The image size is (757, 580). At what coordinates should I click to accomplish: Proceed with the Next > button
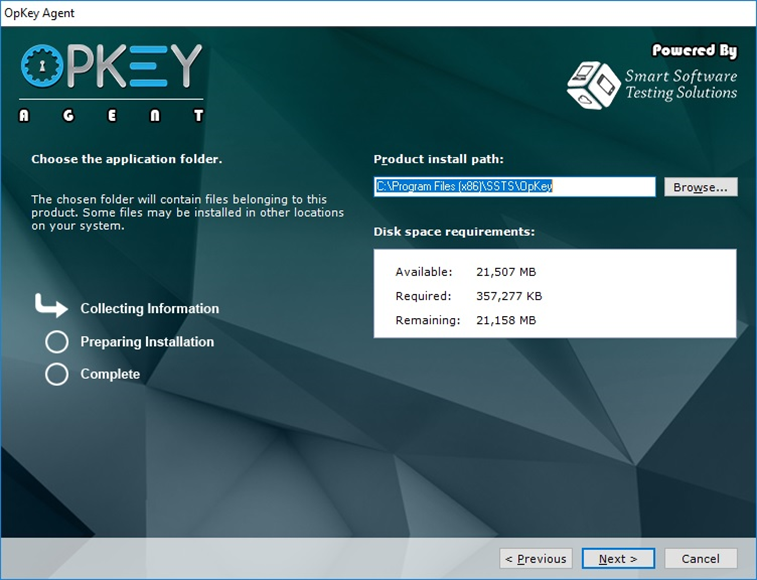click(x=617, y=559)
